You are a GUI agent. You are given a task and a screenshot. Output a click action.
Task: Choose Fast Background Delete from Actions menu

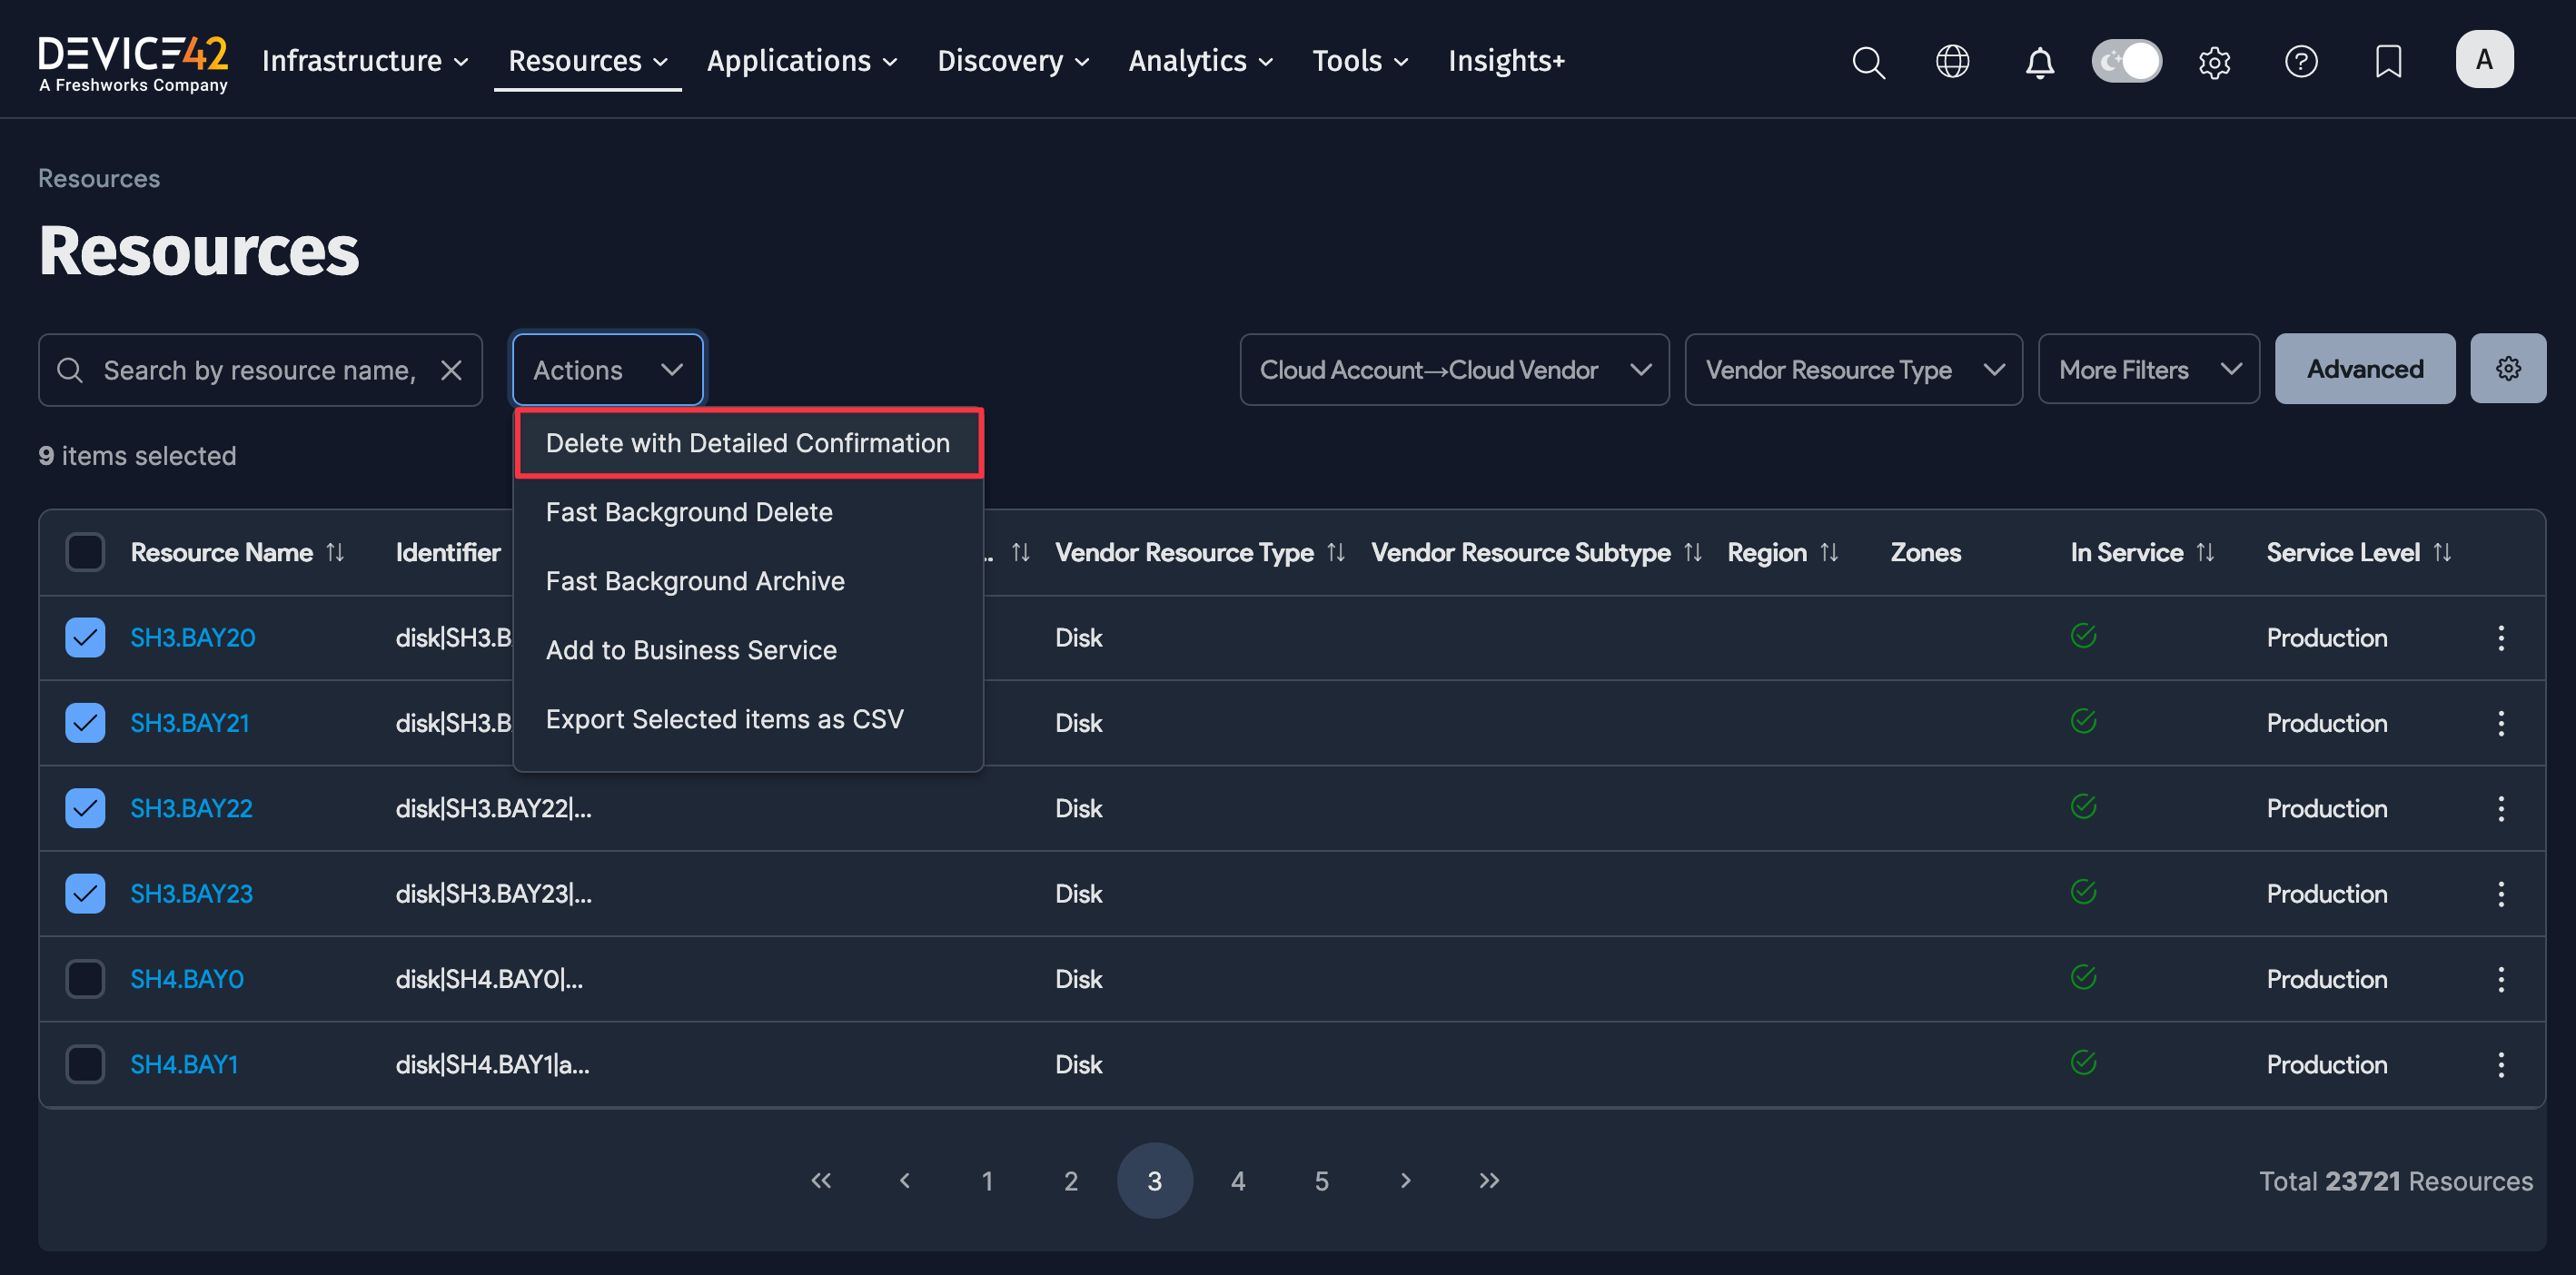tap(689, 511)
